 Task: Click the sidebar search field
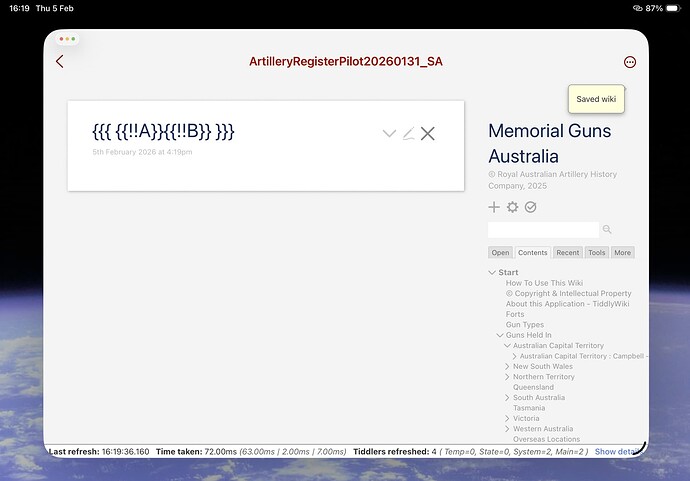(x=543, y=230)
